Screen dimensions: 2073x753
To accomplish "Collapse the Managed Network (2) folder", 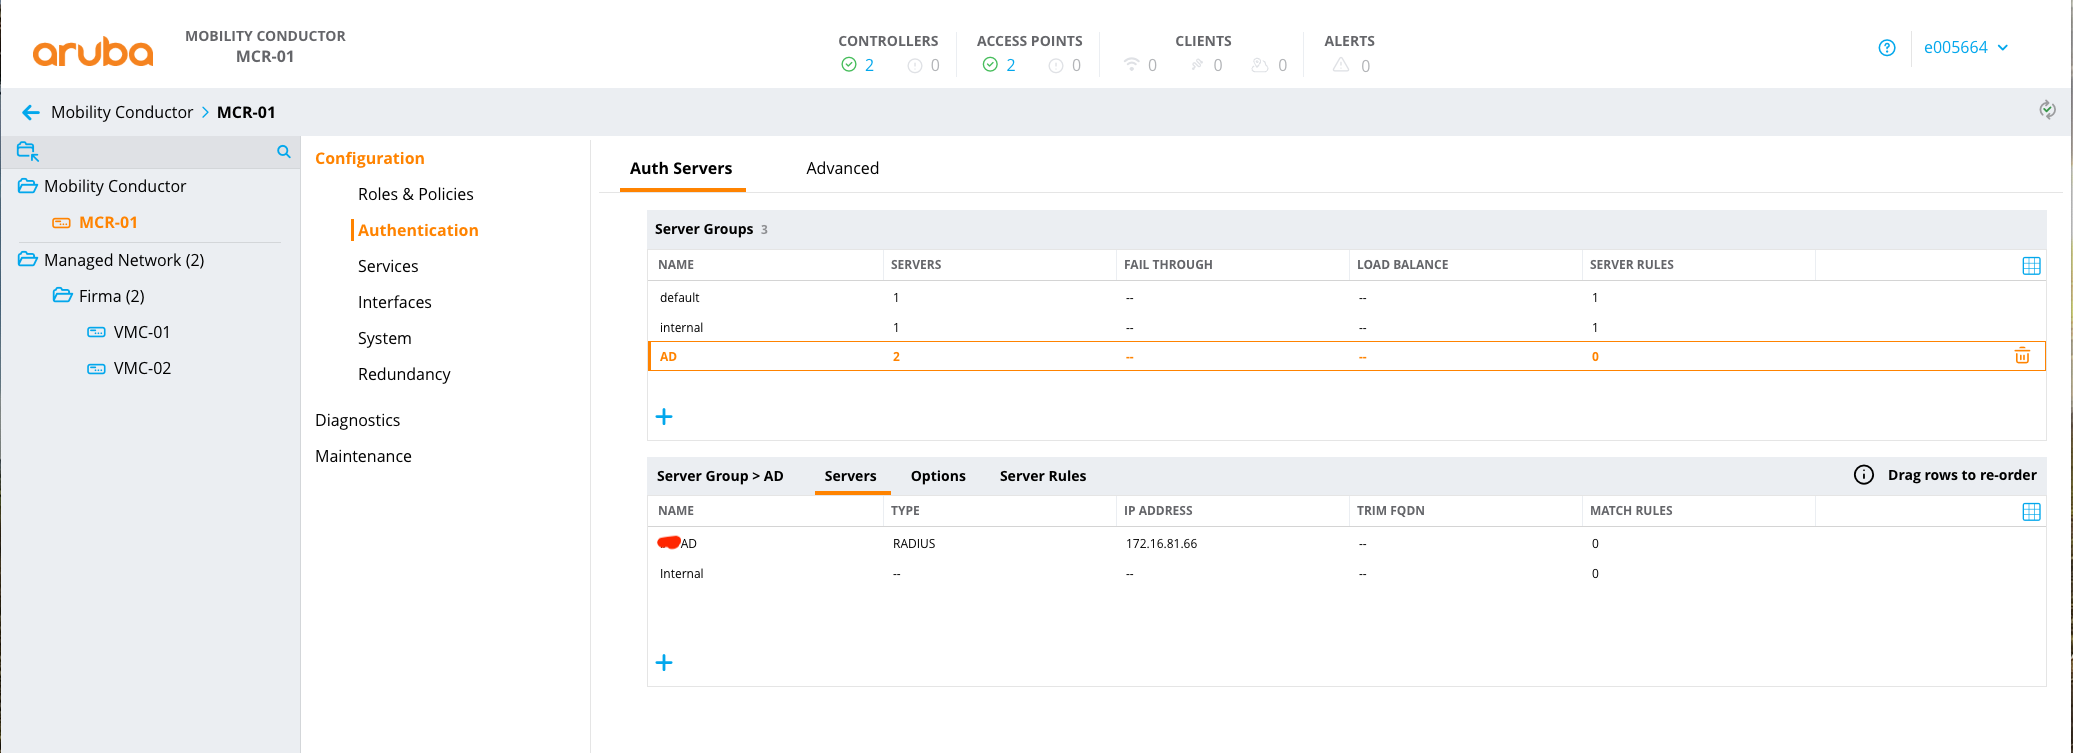I will tap(28, 260).
